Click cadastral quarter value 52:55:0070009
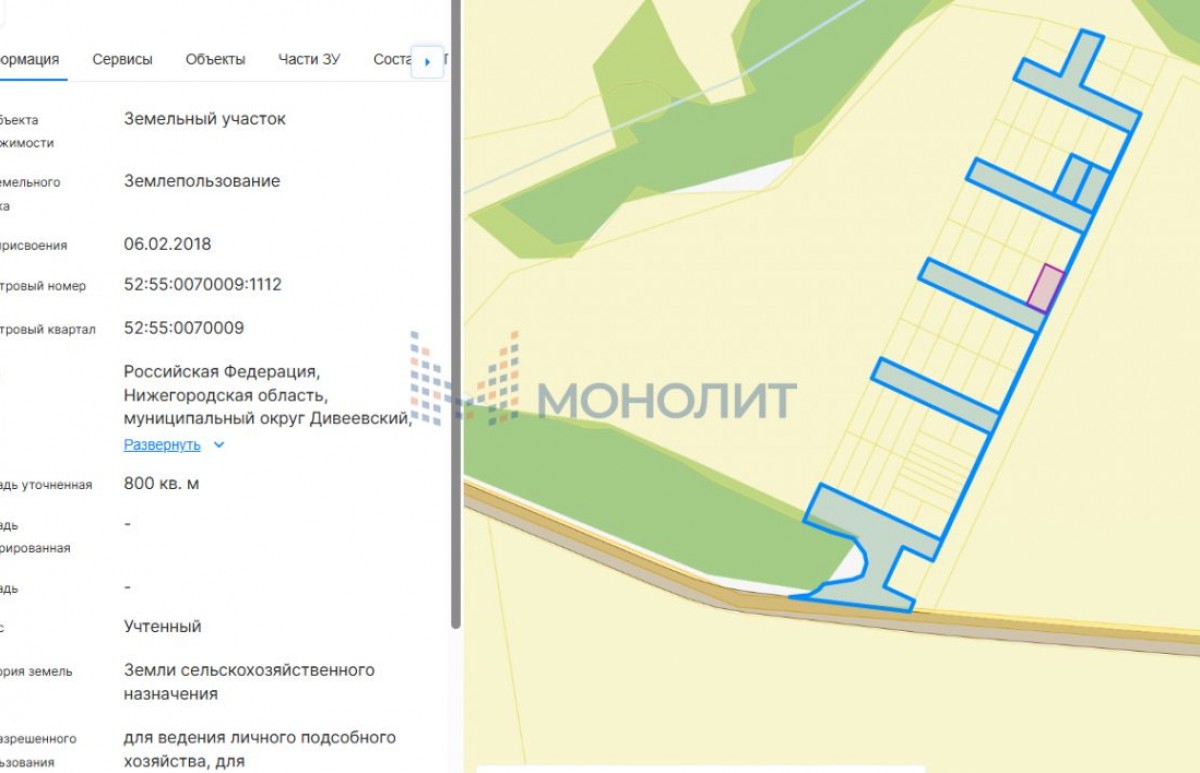Screen dimensions: 1200x773 click(184, 328)
